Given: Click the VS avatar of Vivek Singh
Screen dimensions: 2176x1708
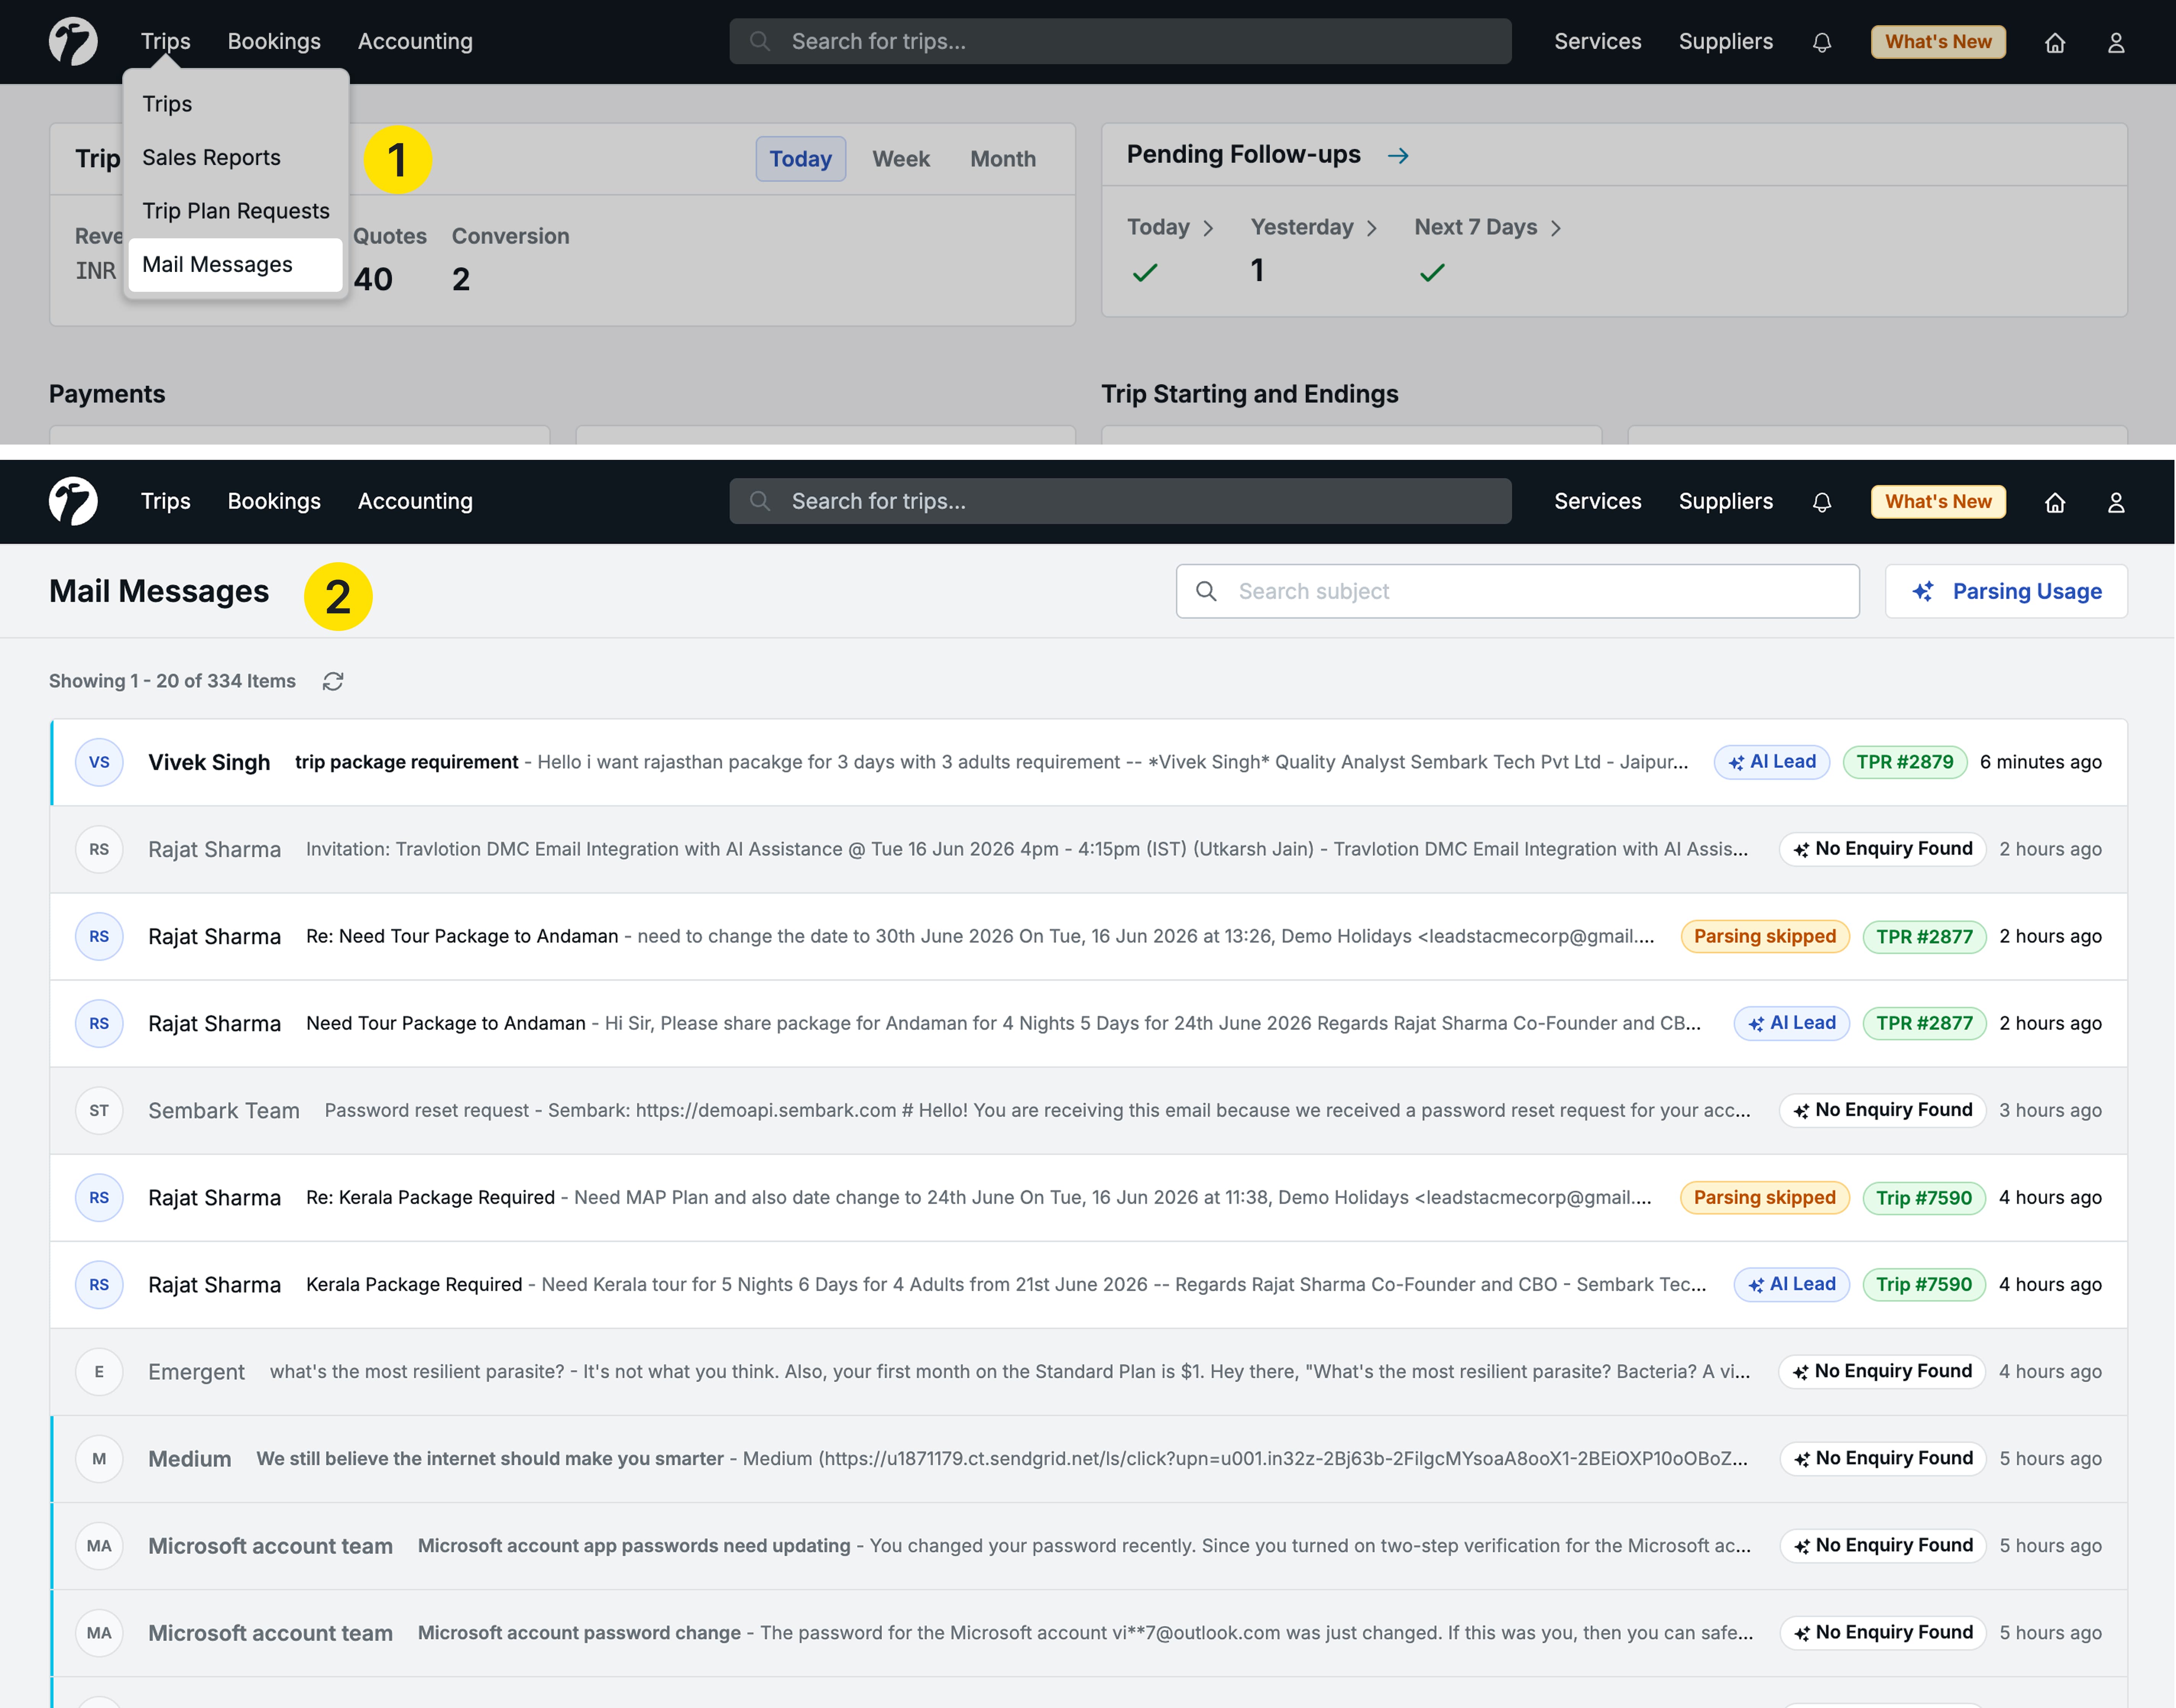Looking at the screenshot, I should (99, 762).
